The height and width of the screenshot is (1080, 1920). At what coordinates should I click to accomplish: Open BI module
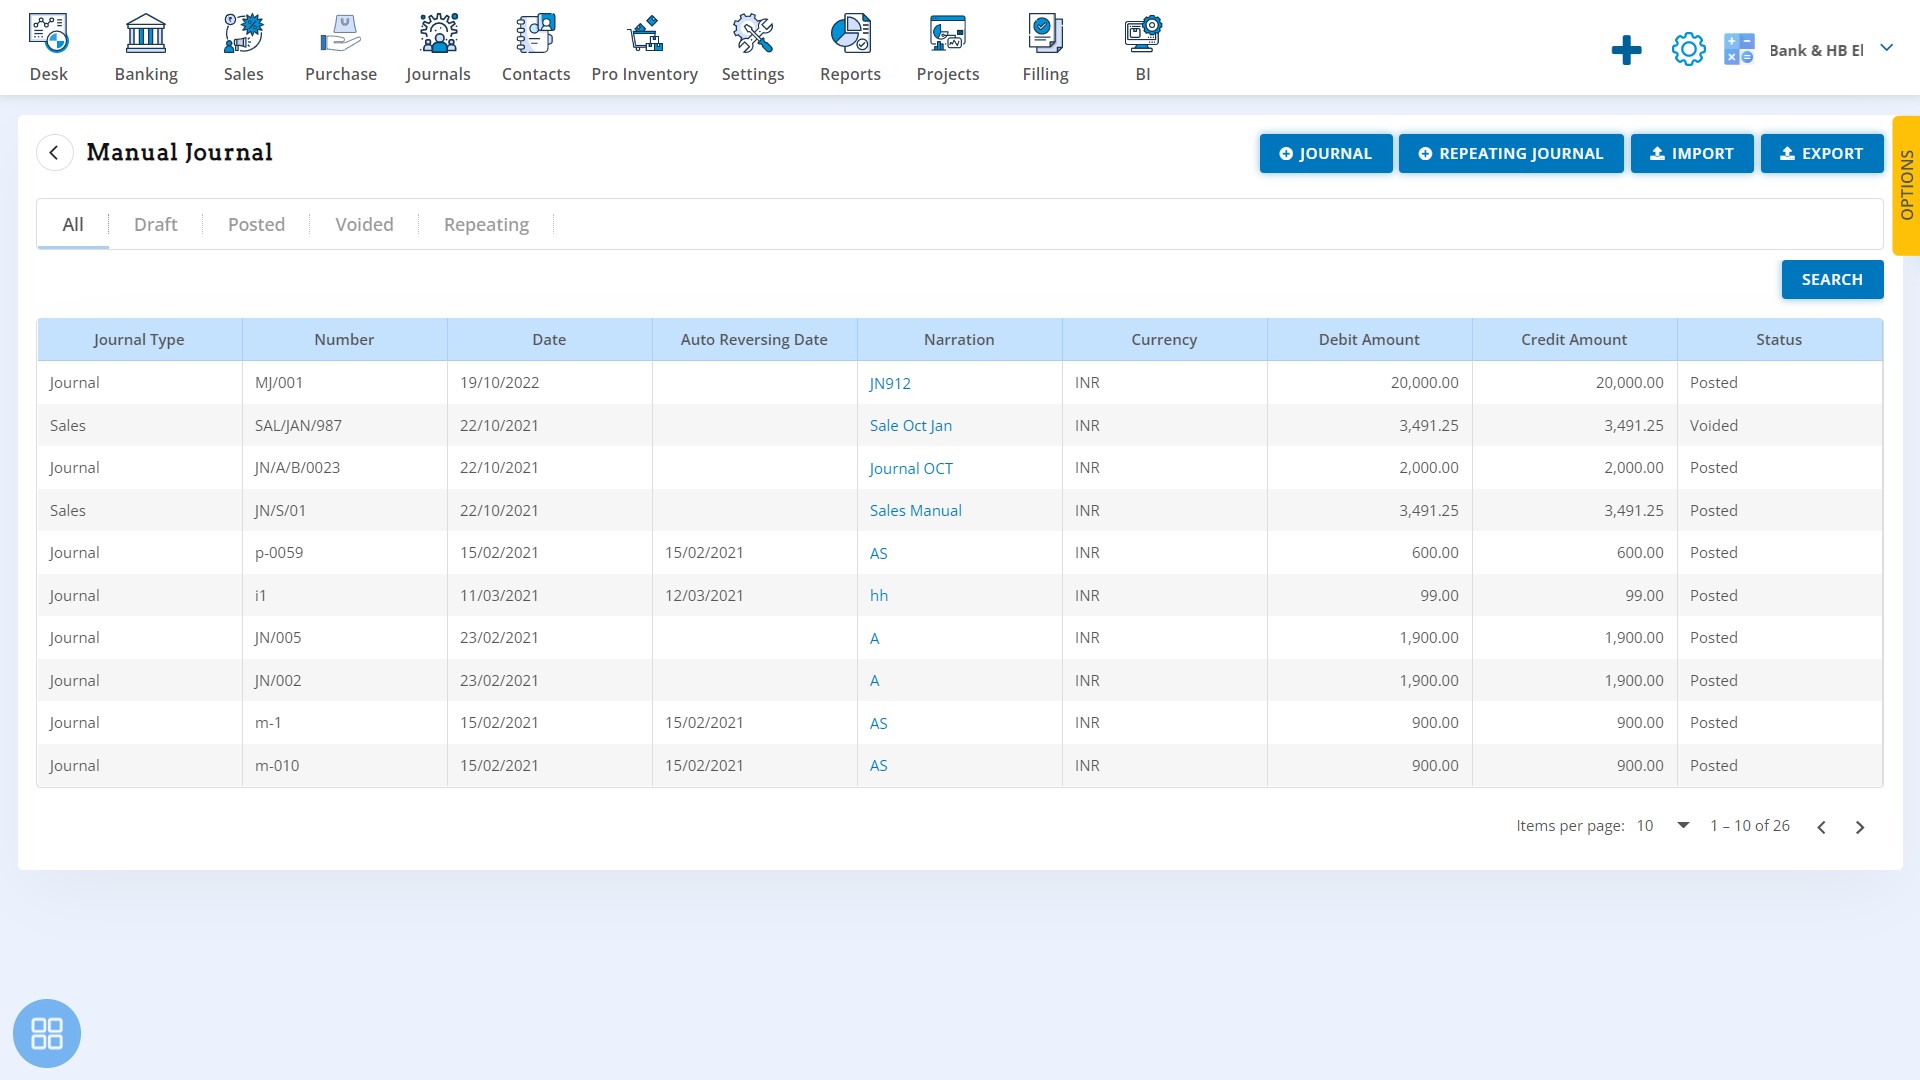click(x=1142, y=47)
